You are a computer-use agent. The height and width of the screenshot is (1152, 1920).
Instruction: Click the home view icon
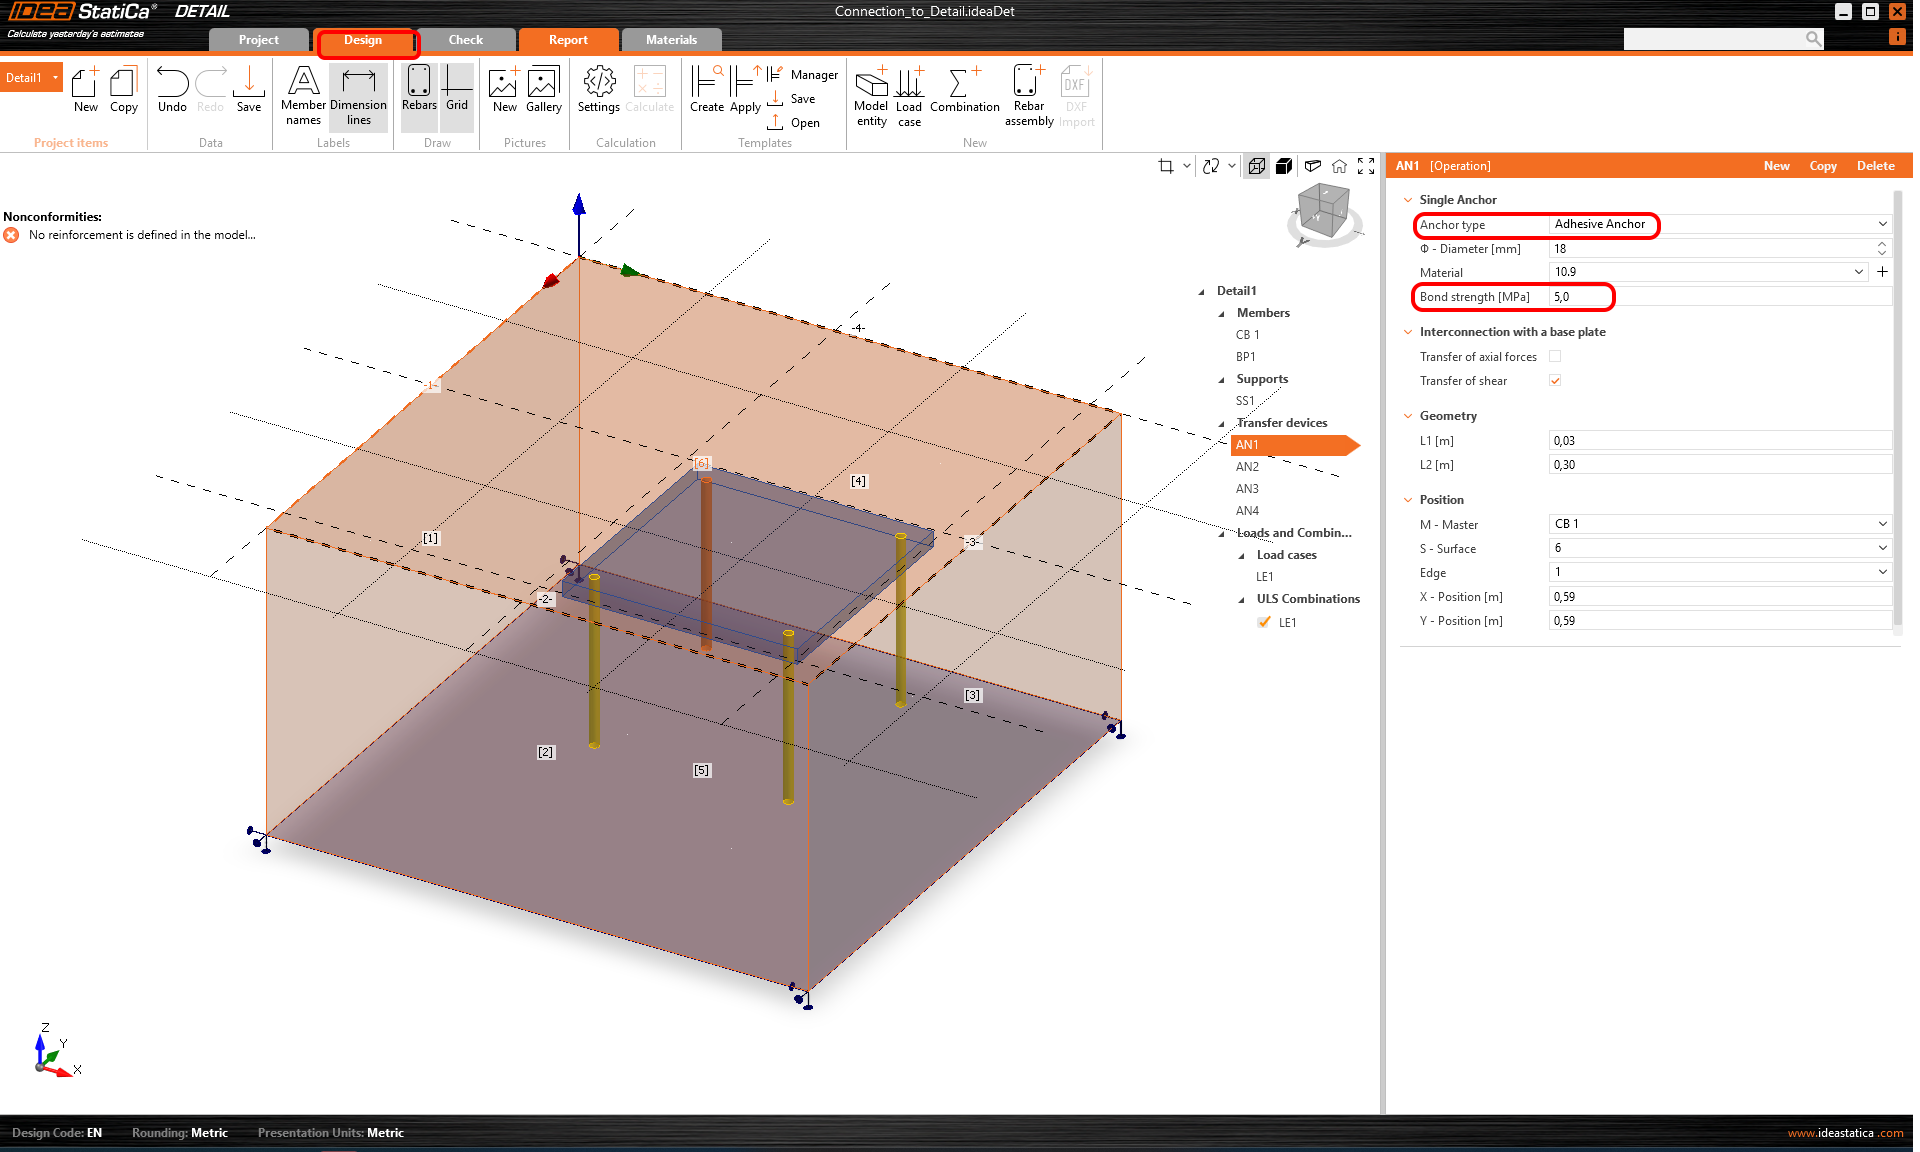pos(1339,166)
